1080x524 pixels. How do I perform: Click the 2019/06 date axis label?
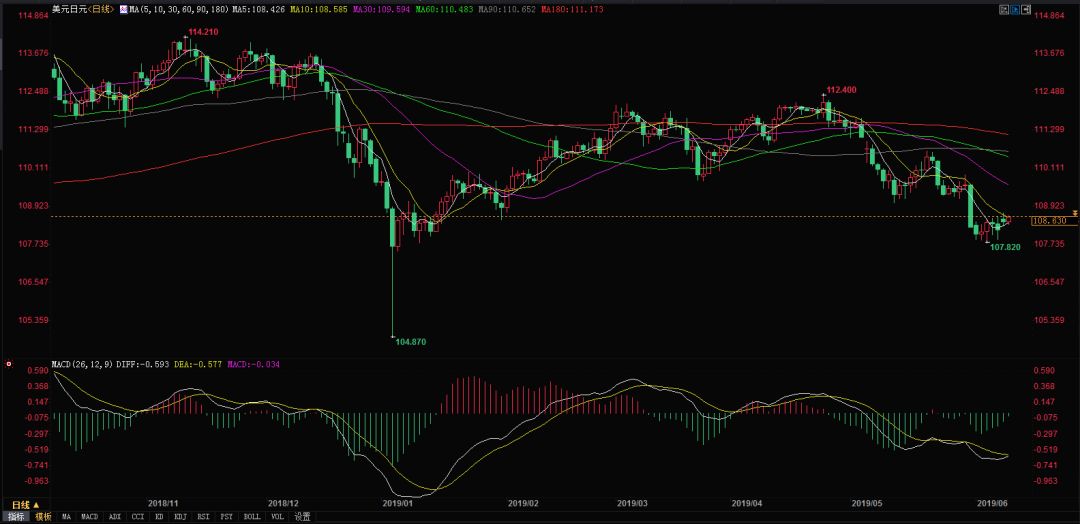pos(995,503)
